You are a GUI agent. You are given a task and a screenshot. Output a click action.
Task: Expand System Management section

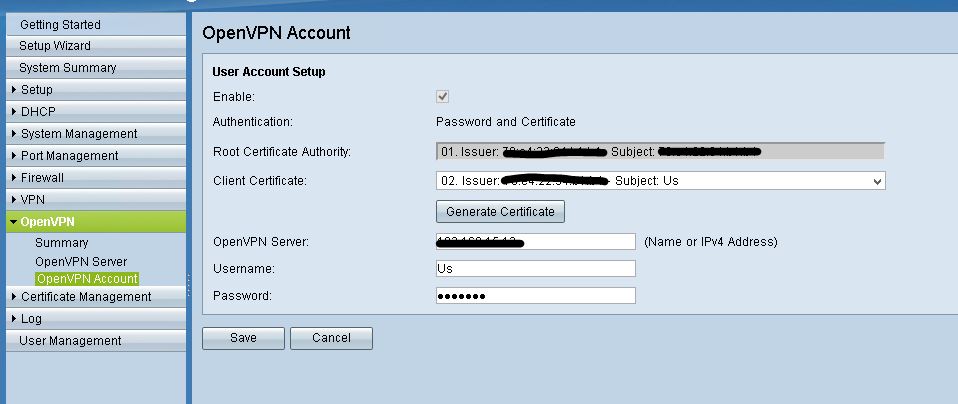click(96, 134)
